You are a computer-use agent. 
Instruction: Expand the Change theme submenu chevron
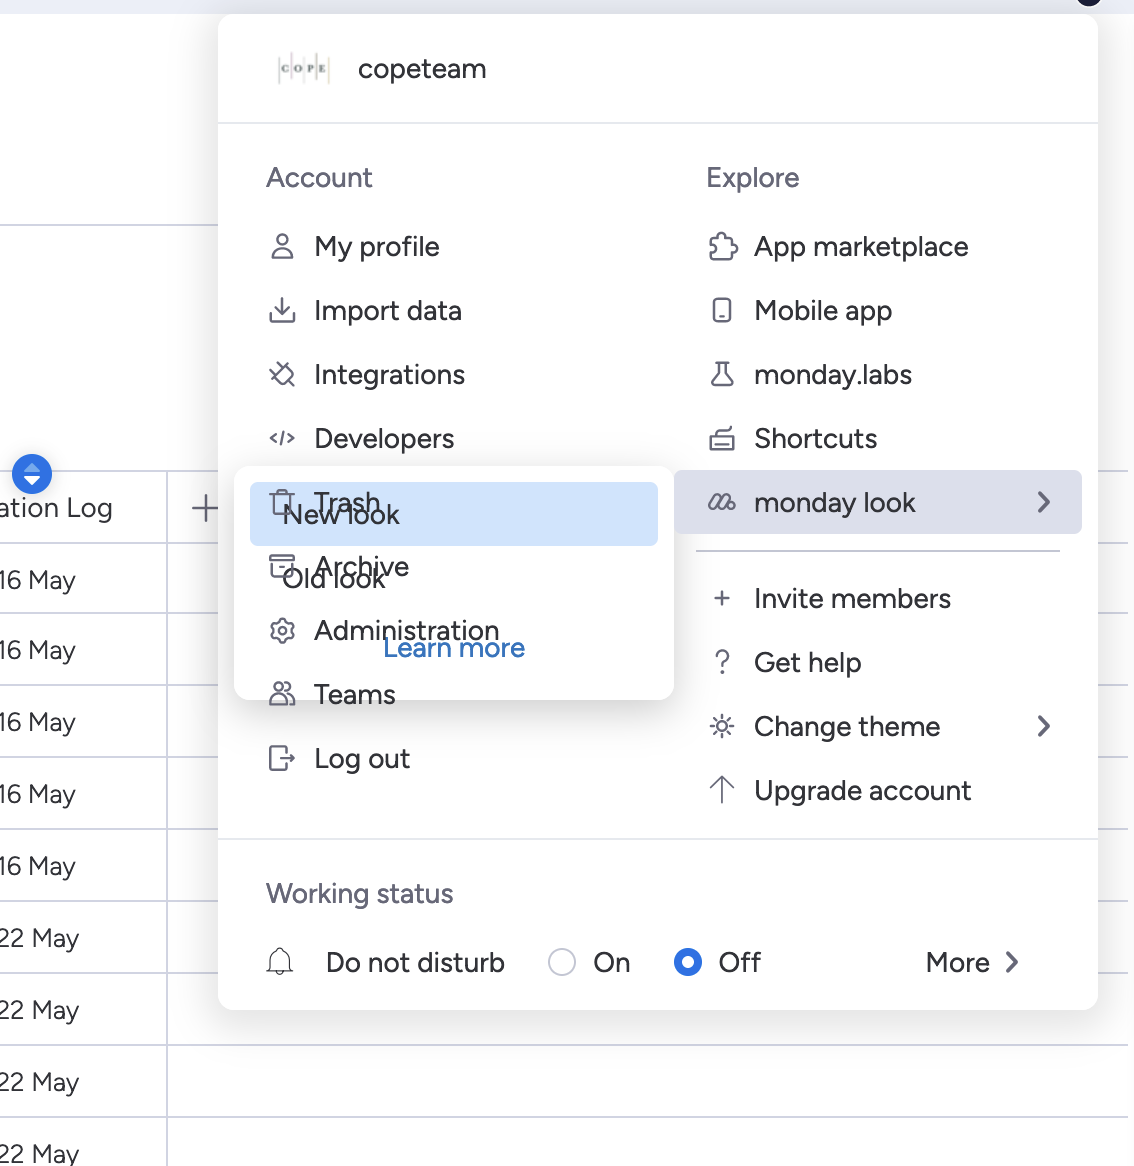[1044, 726]
